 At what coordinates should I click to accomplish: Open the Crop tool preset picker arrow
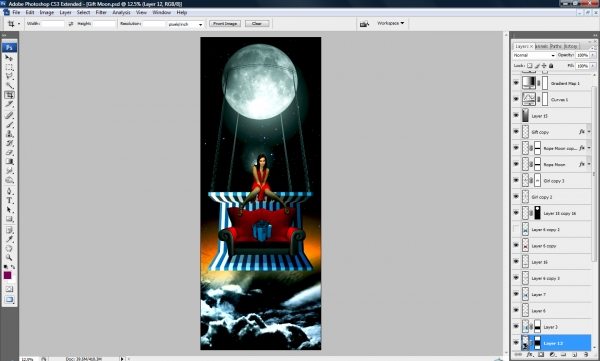click(19, 24)
